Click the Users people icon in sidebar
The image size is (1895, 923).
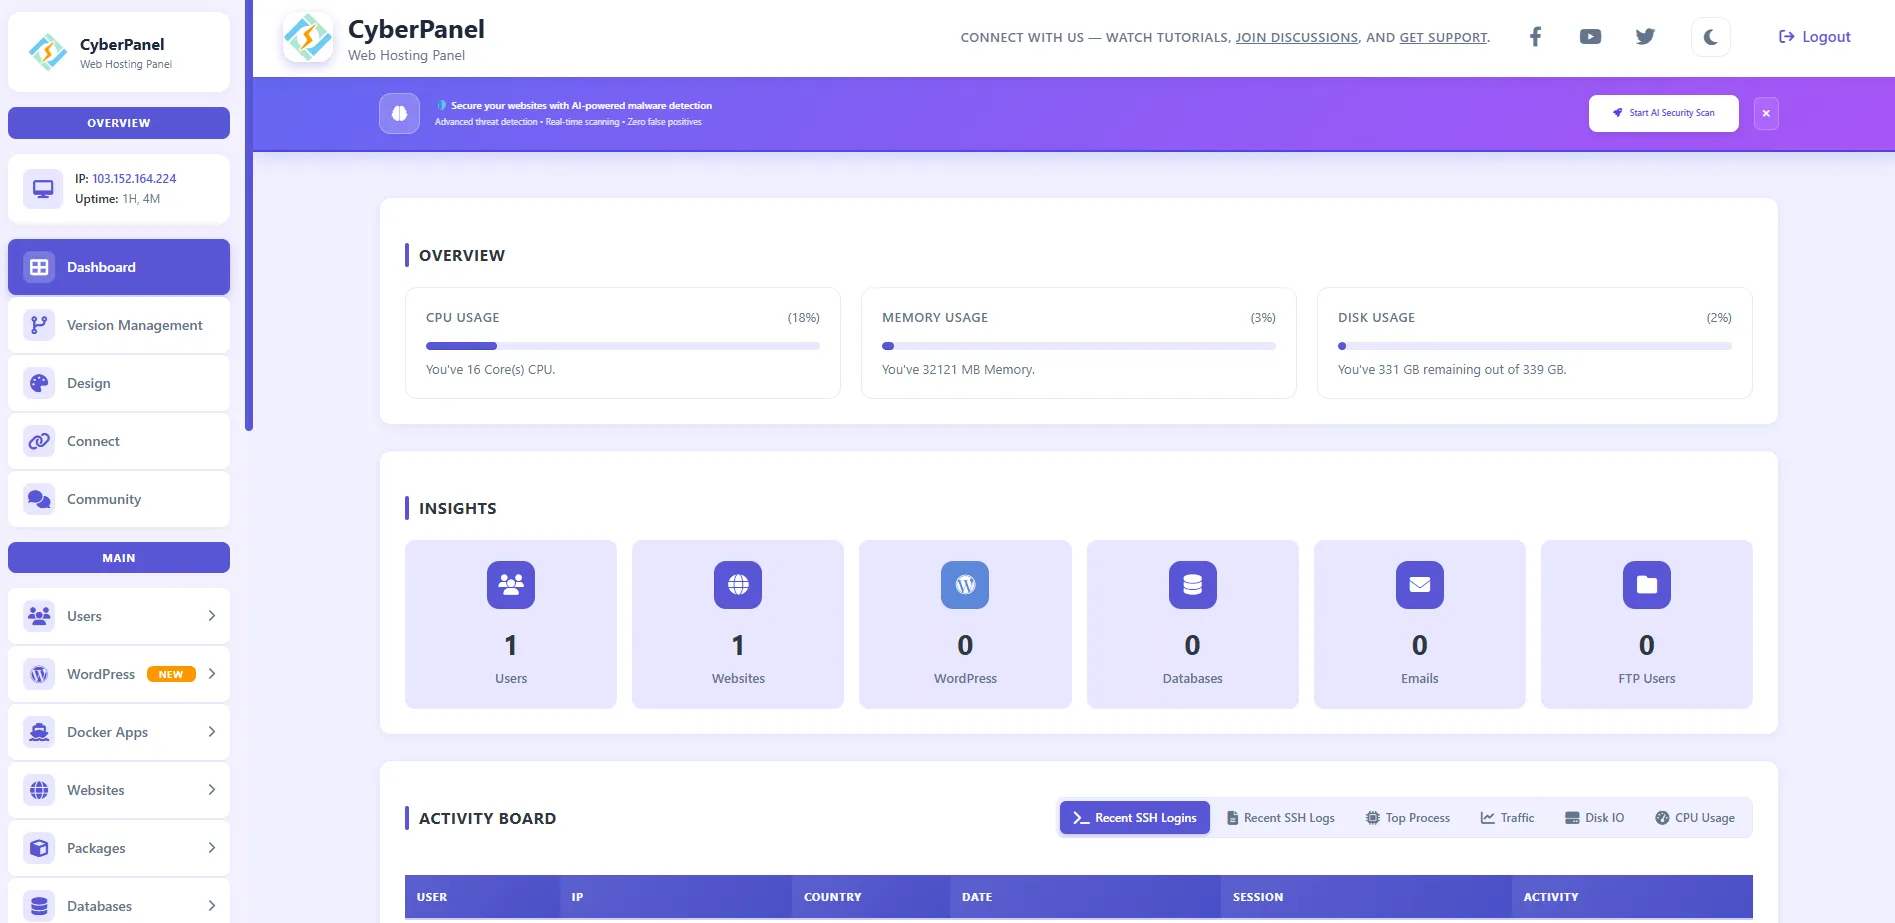tap(39, 616)
